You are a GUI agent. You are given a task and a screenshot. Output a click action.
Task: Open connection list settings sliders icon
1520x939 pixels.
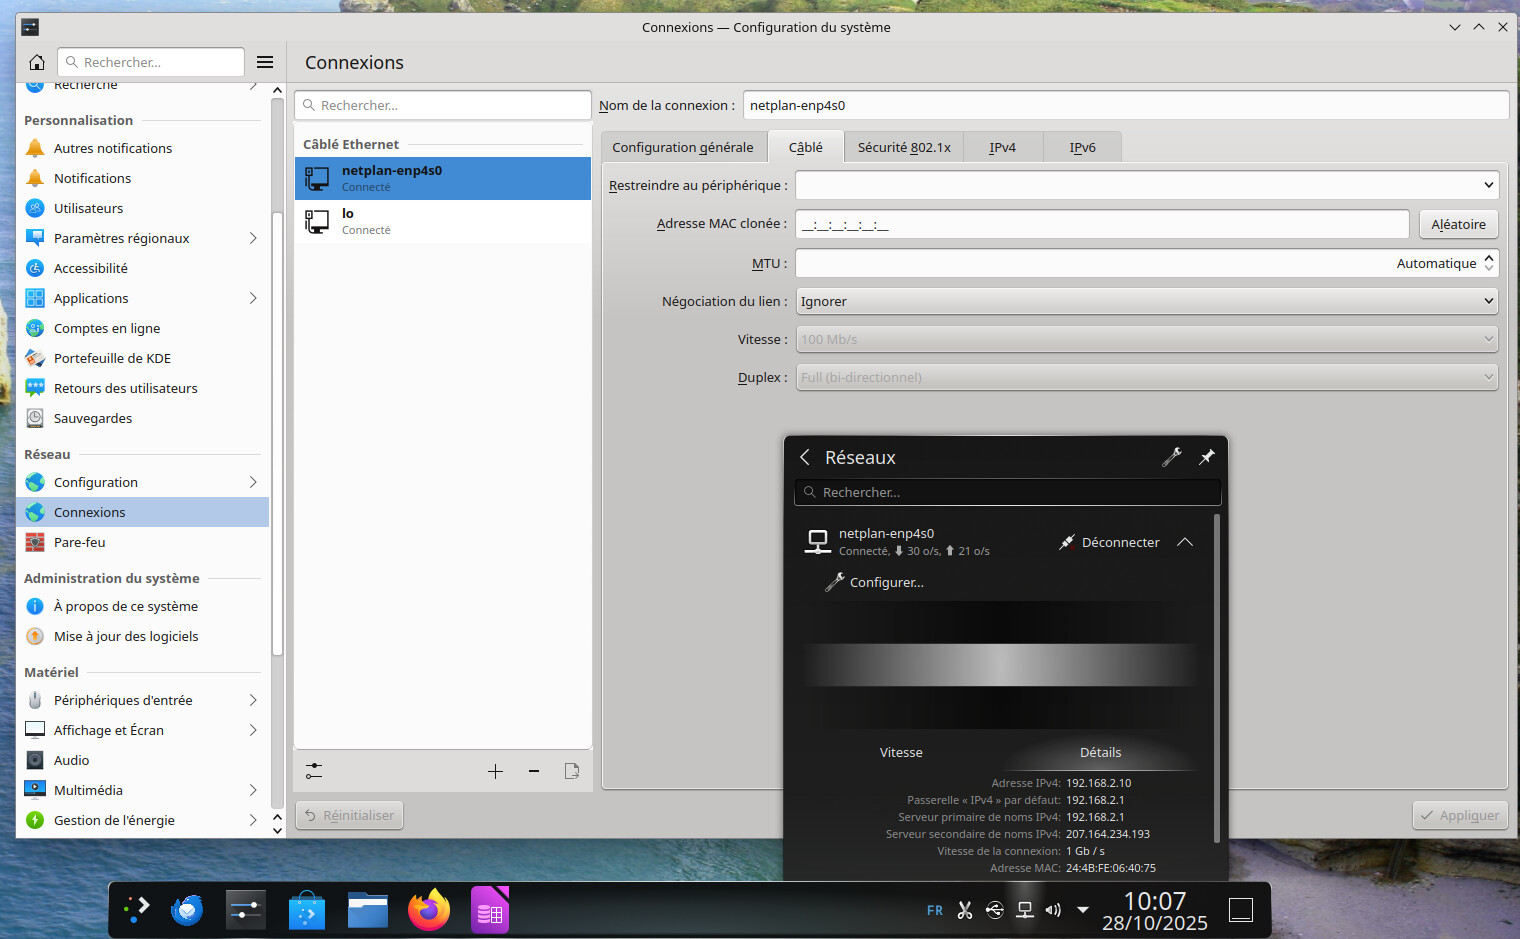click(314, 771)
